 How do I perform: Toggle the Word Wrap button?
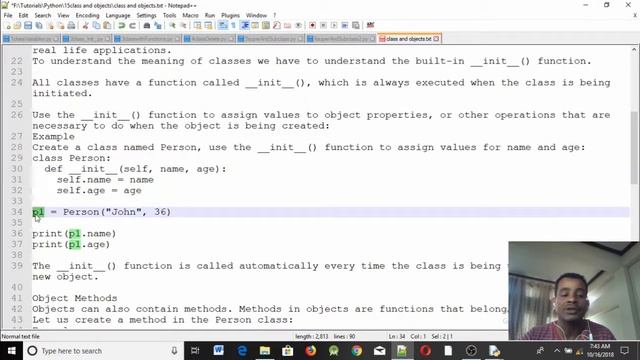click(x=223, y=26)
